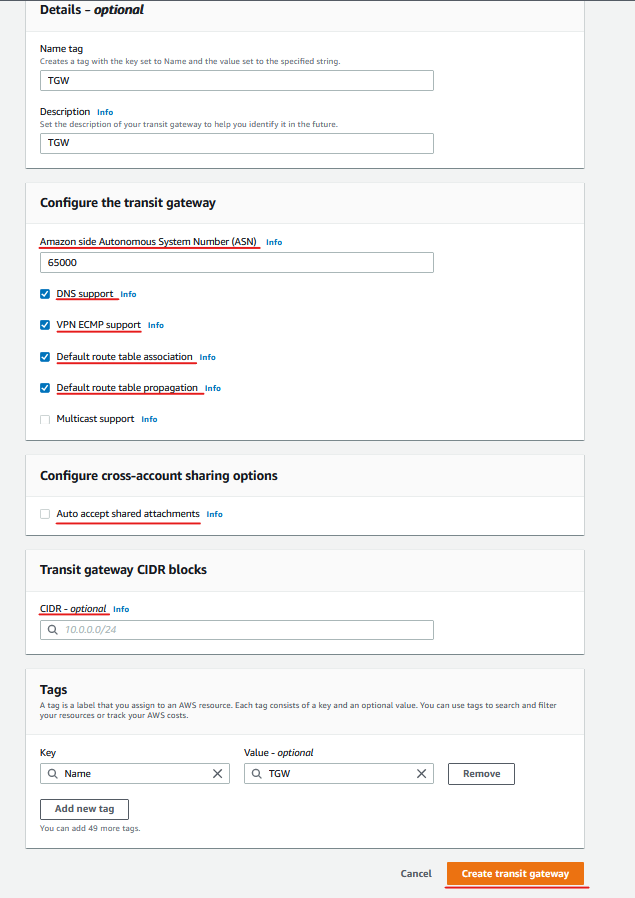
Task: Open Info link for Multicast support
Action: point(149,419)
